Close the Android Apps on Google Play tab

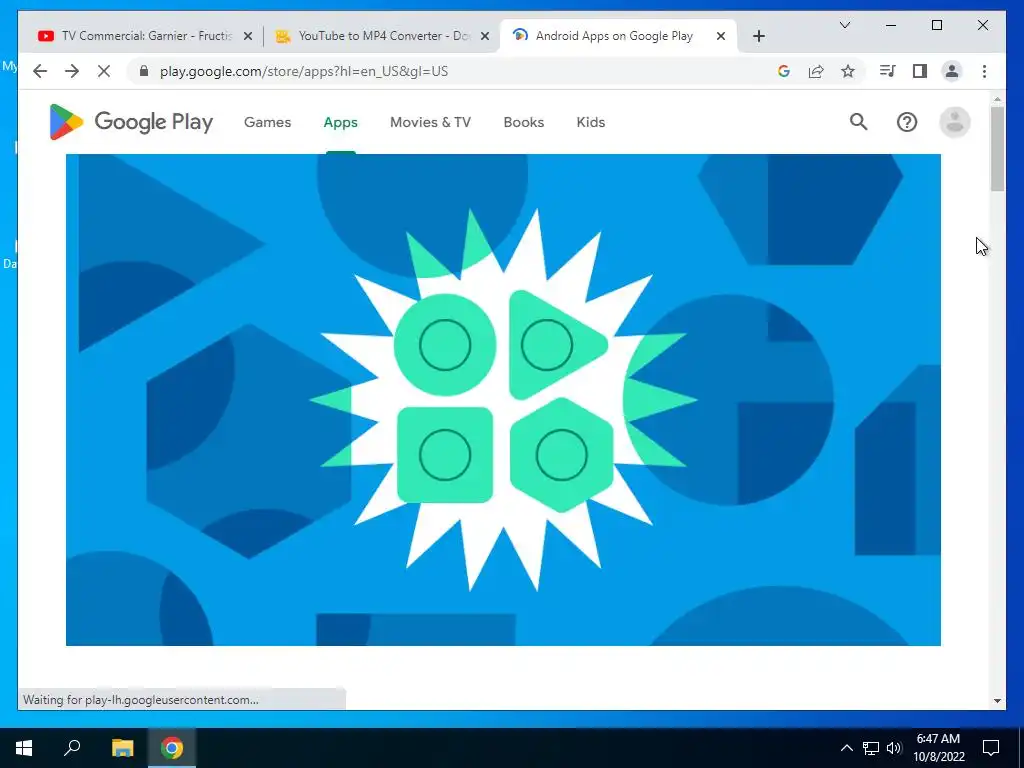click(721, 37)
